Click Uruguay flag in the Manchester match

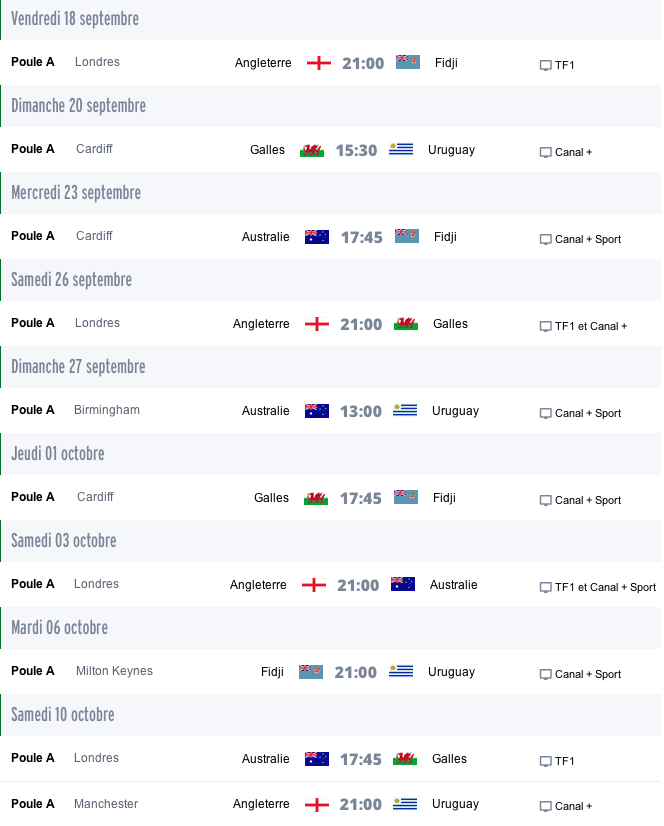tap(405, 804)
